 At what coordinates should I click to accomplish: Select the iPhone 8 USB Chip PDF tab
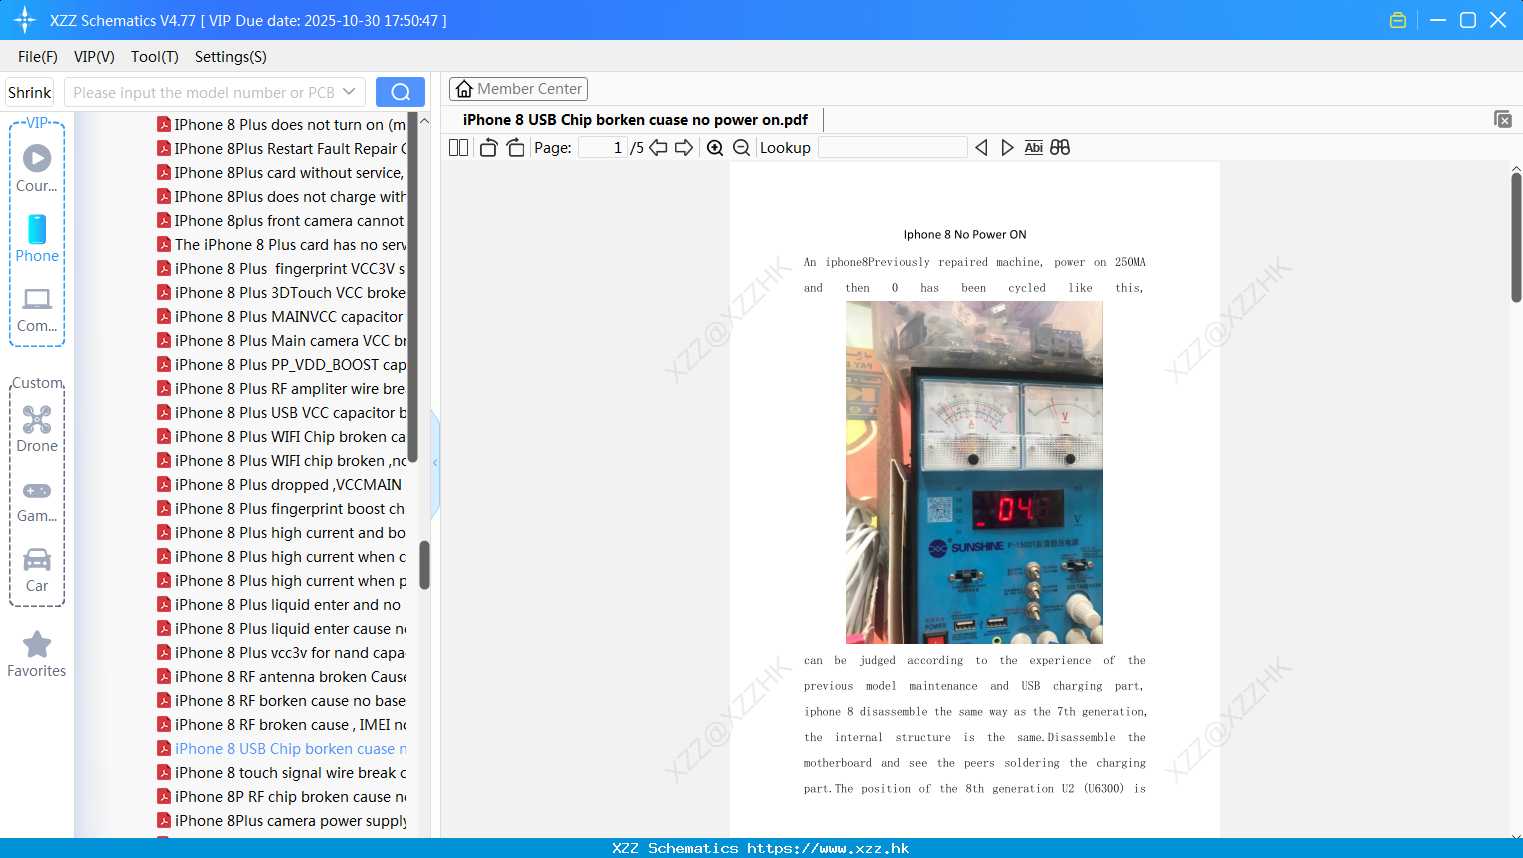click(x=635, y=119)
